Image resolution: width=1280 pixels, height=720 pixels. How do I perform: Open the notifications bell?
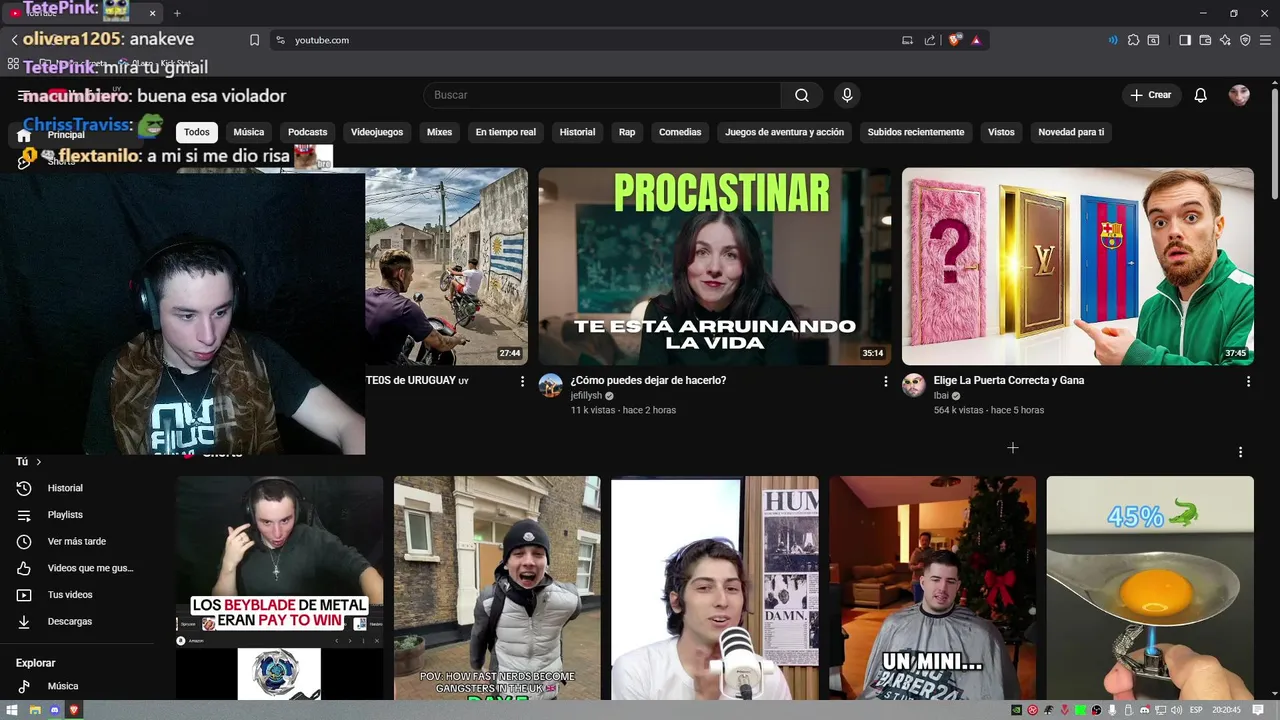1201,95
